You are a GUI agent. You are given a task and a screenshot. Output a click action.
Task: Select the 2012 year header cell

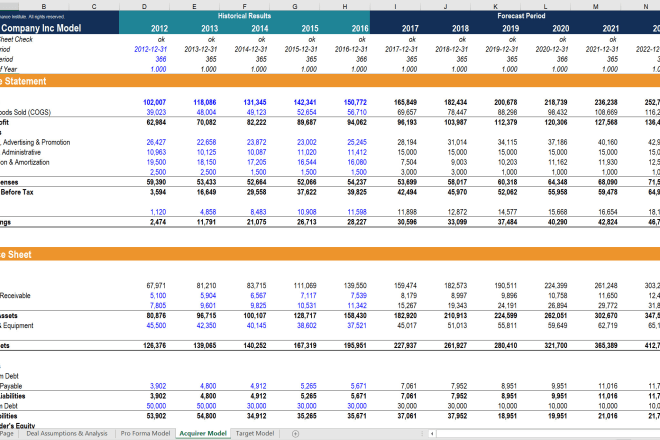pos(159,29)
